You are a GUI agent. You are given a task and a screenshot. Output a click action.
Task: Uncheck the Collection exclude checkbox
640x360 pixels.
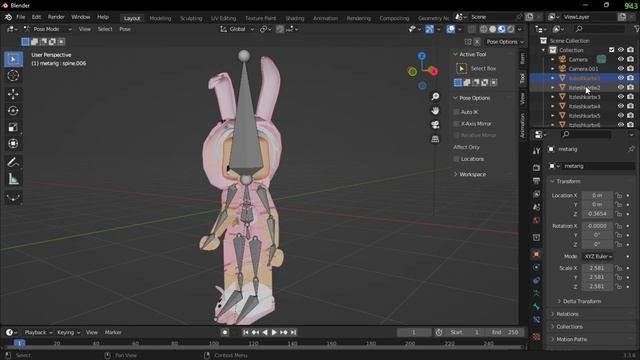(611, 50)
